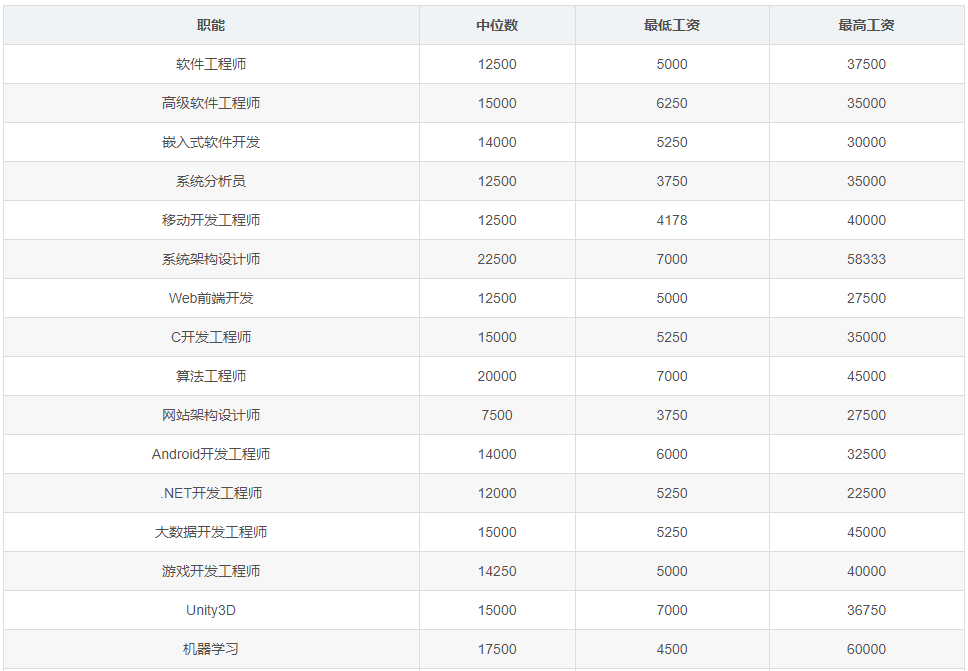The height and width of the screenshot is (671, 968).
Task: Click max salary 35000 for 系统分析员
Action: tap(866, 181)
